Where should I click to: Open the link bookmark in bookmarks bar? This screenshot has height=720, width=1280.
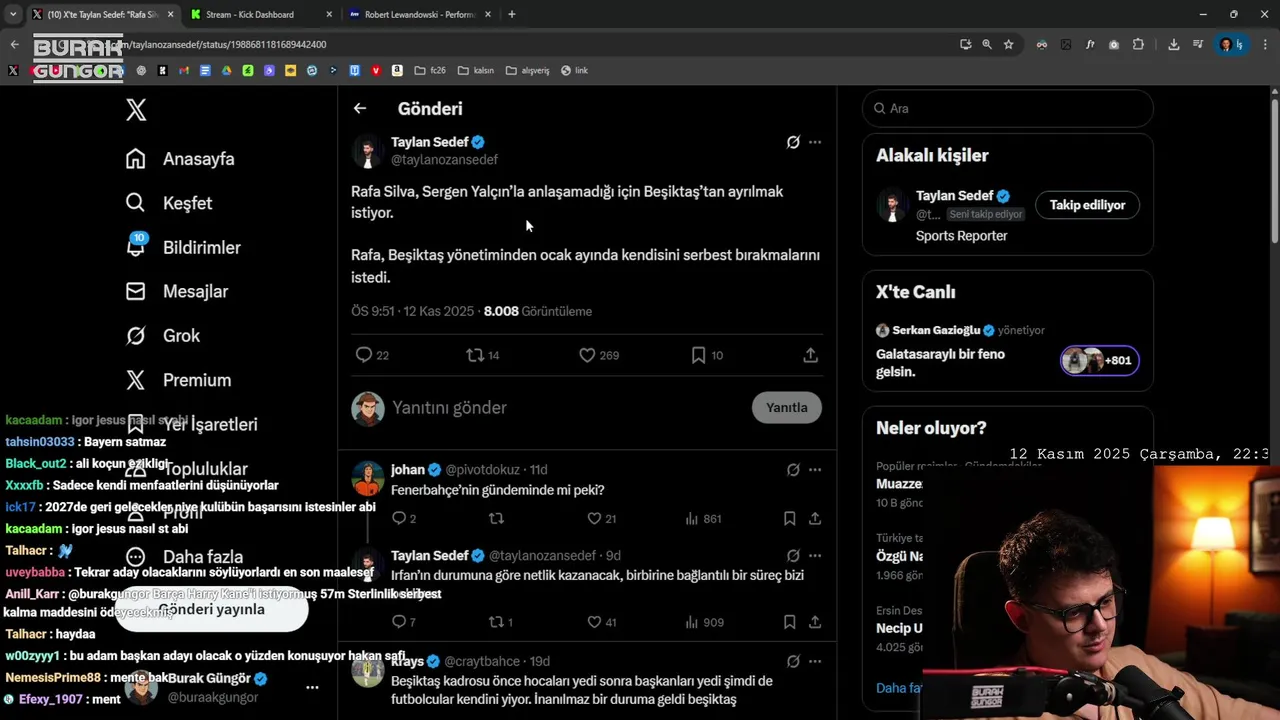(574, 70)
